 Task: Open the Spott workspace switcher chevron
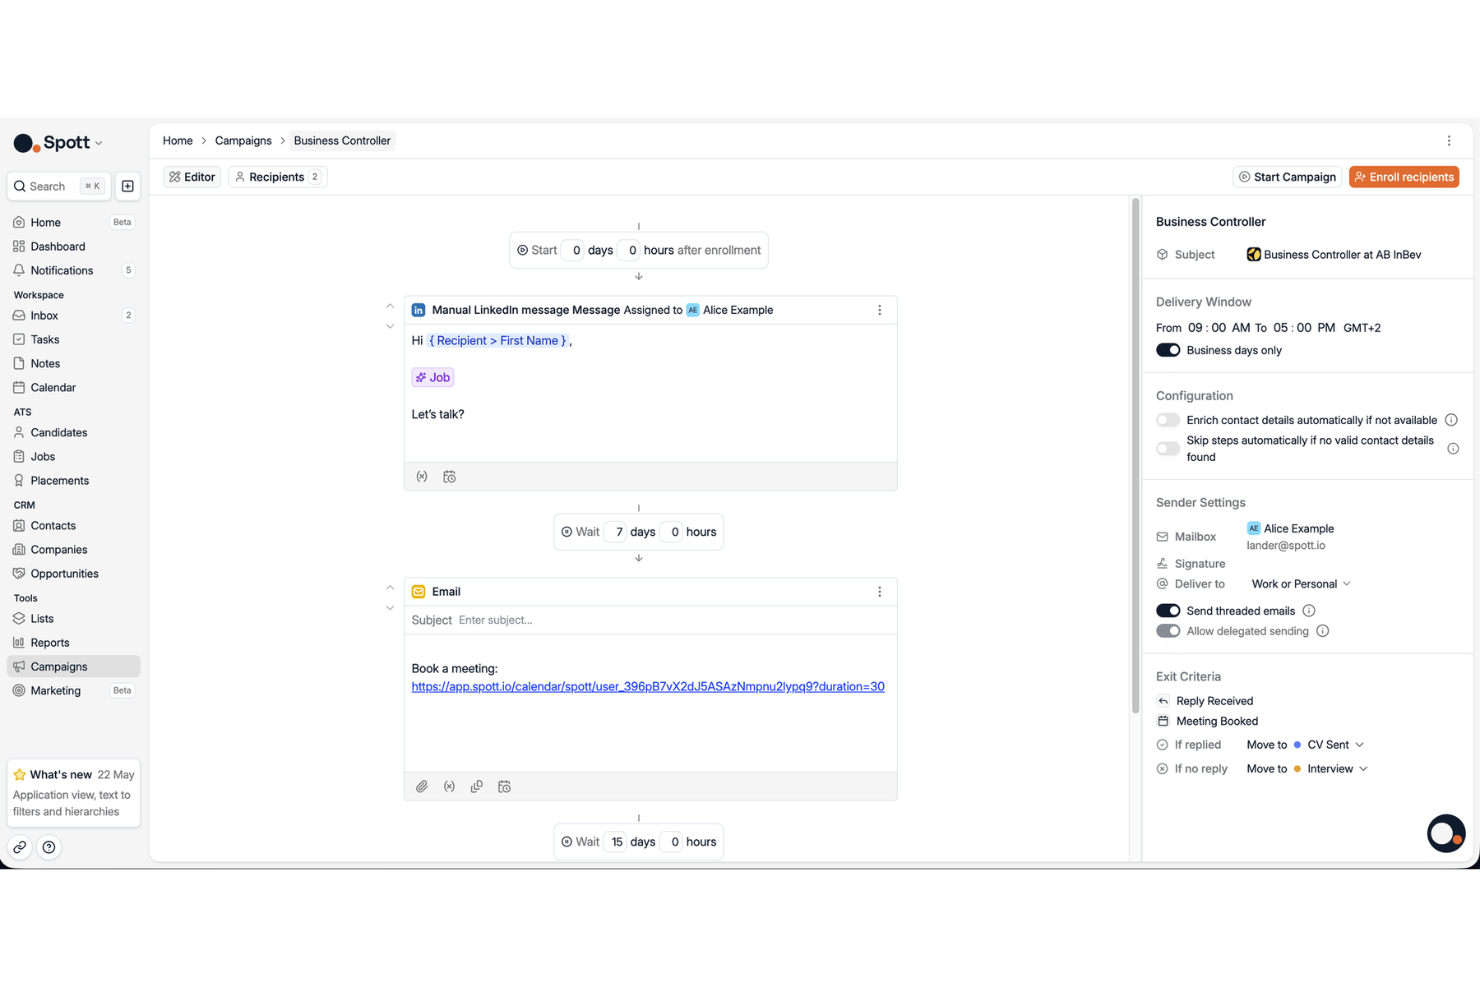99,144
